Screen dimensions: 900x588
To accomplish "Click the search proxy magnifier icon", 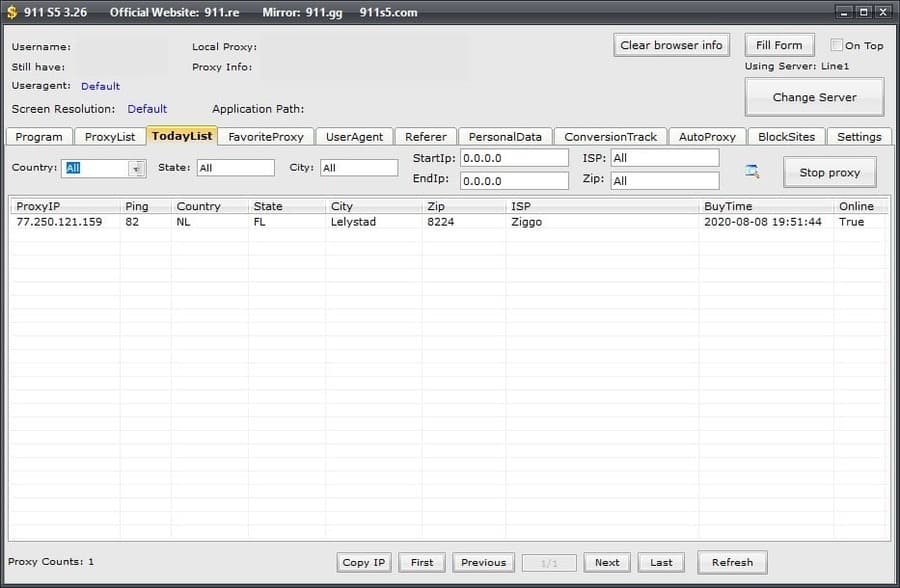I will point(752,171).
